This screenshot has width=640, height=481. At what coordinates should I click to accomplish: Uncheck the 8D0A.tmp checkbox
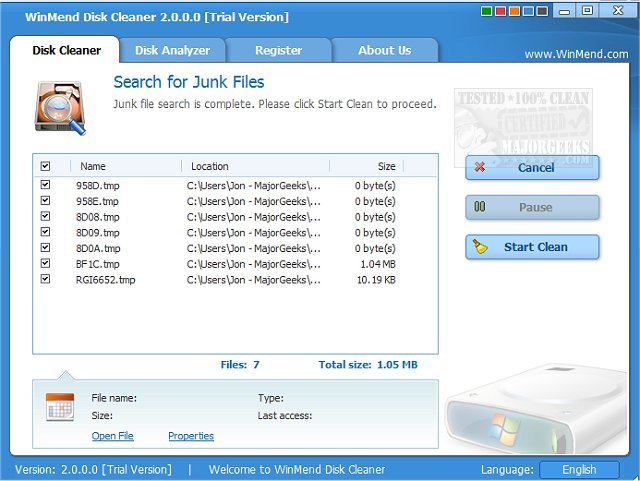tap(45, 248)
